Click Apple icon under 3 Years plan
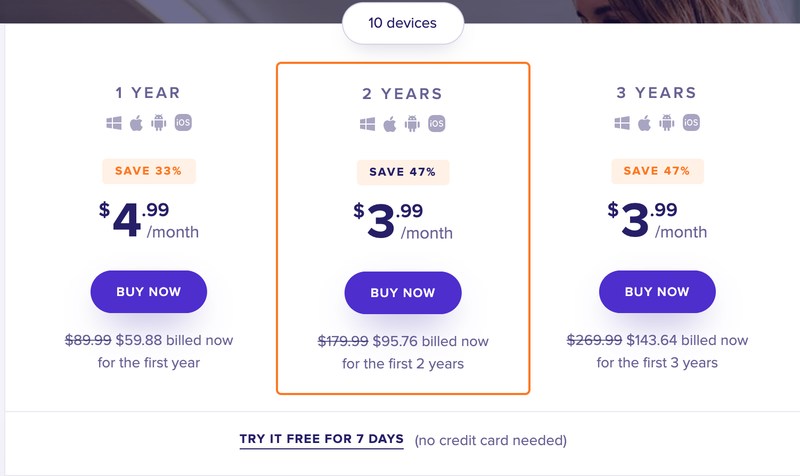This screenshot has height=476, width=800. point(644,123)
